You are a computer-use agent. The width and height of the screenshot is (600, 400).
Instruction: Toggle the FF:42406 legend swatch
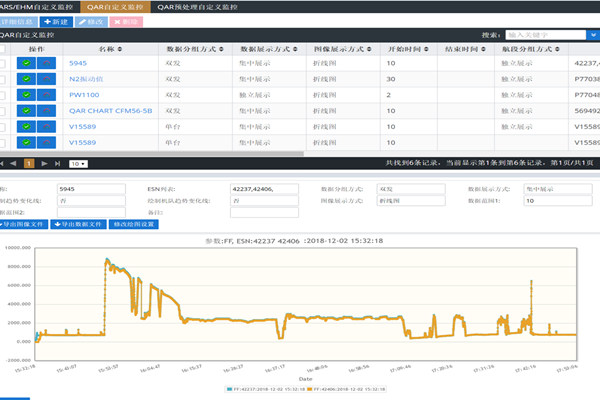coord(310,389)
